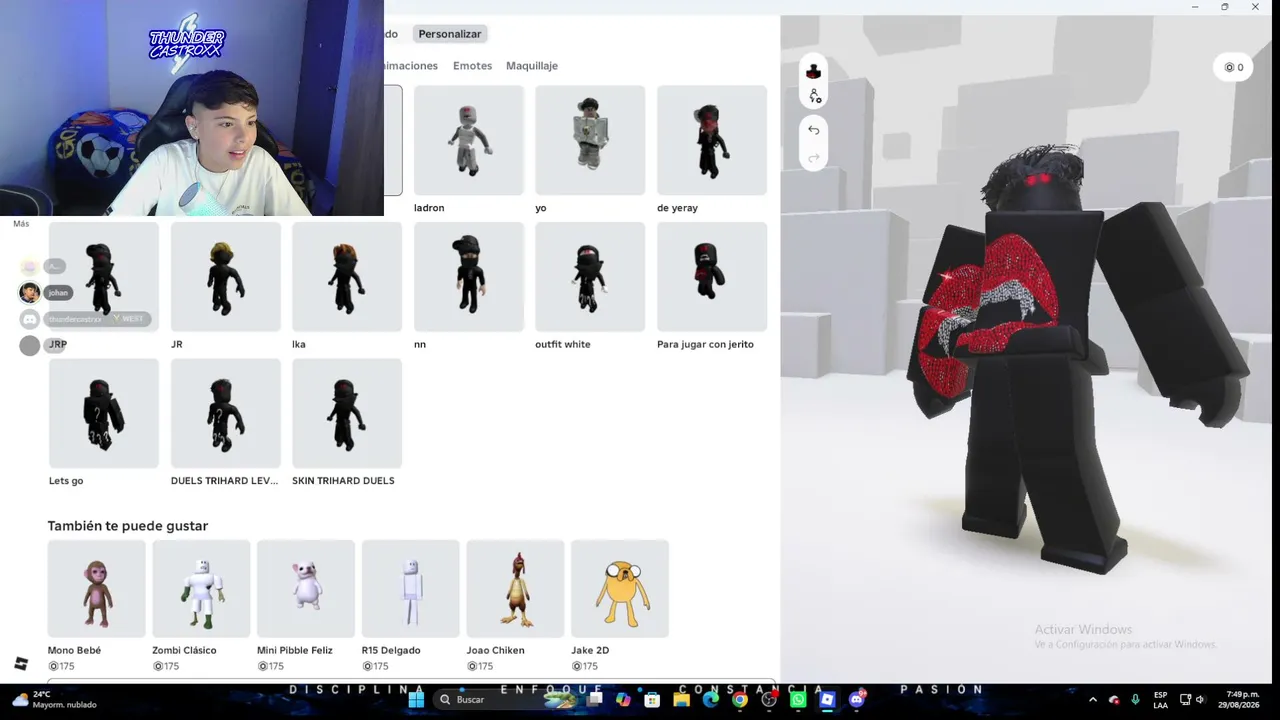Select the 'JRP' saved outfit
Screen dimensions: 1280x720
click(x=104, y=277)
